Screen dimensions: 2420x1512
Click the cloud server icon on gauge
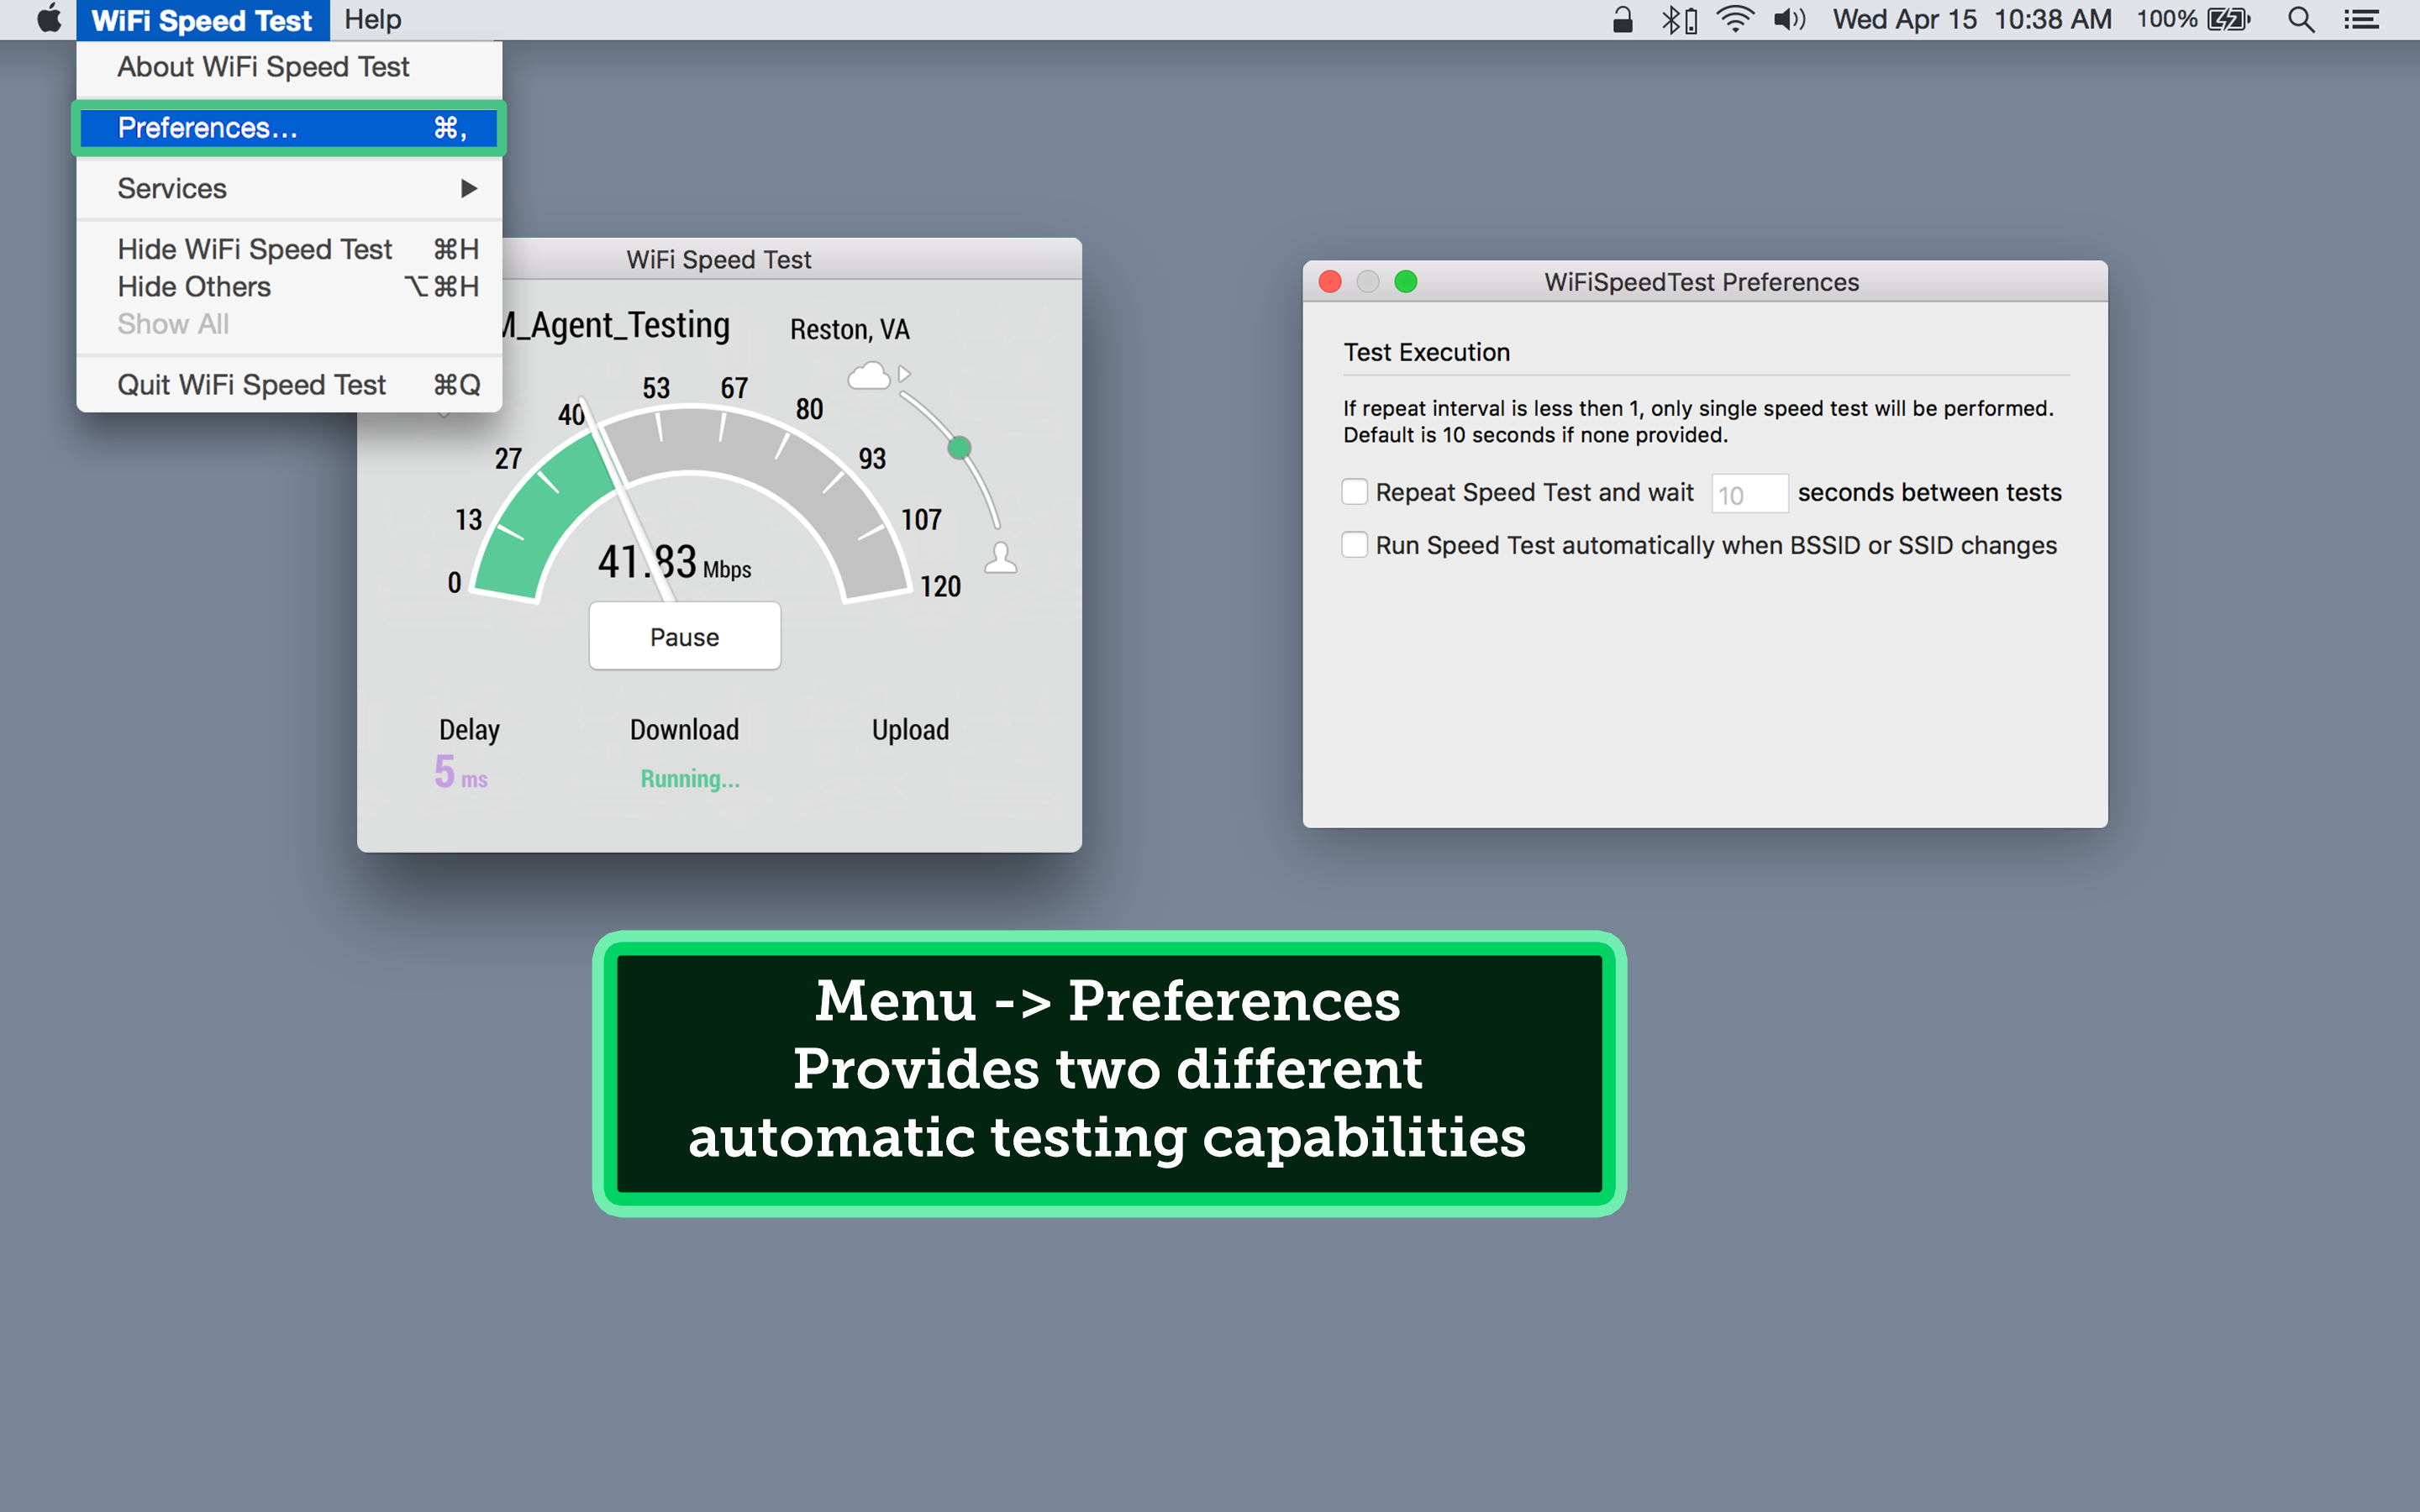click(x=868, y=376)
